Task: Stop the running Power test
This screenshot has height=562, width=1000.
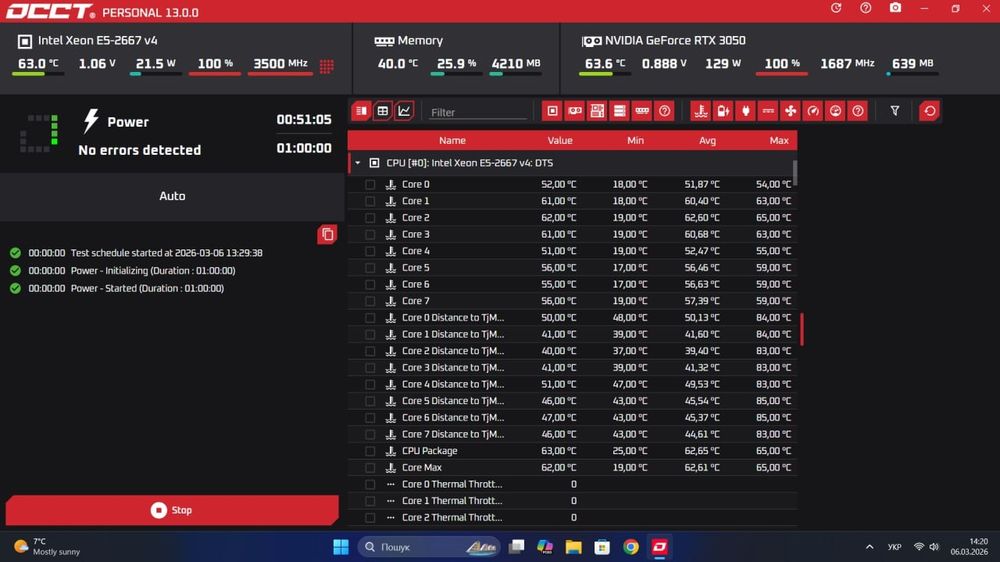Action: click(172, 510)
